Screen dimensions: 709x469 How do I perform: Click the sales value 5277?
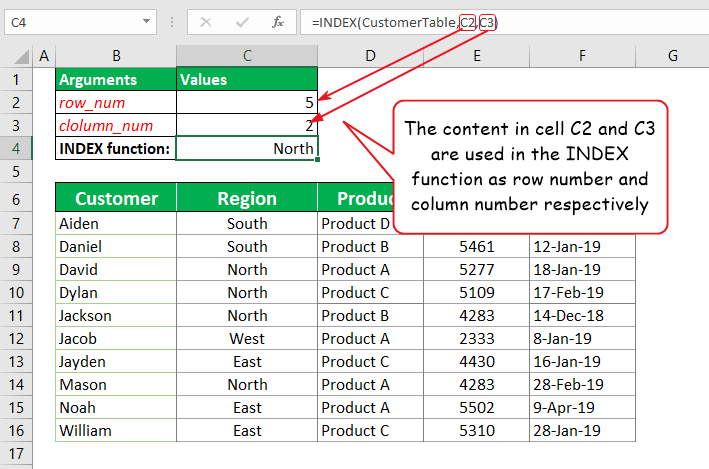coord(477,270)
